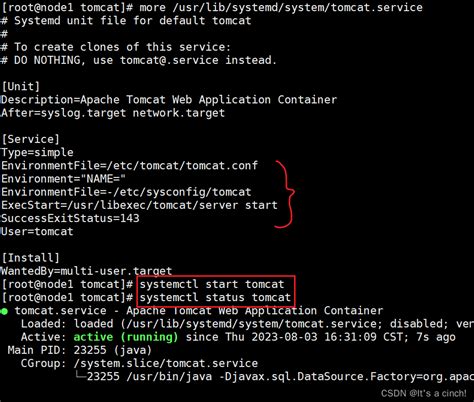
Task: Click the CGroup system.slice path
Action: [x=166, y=363]
